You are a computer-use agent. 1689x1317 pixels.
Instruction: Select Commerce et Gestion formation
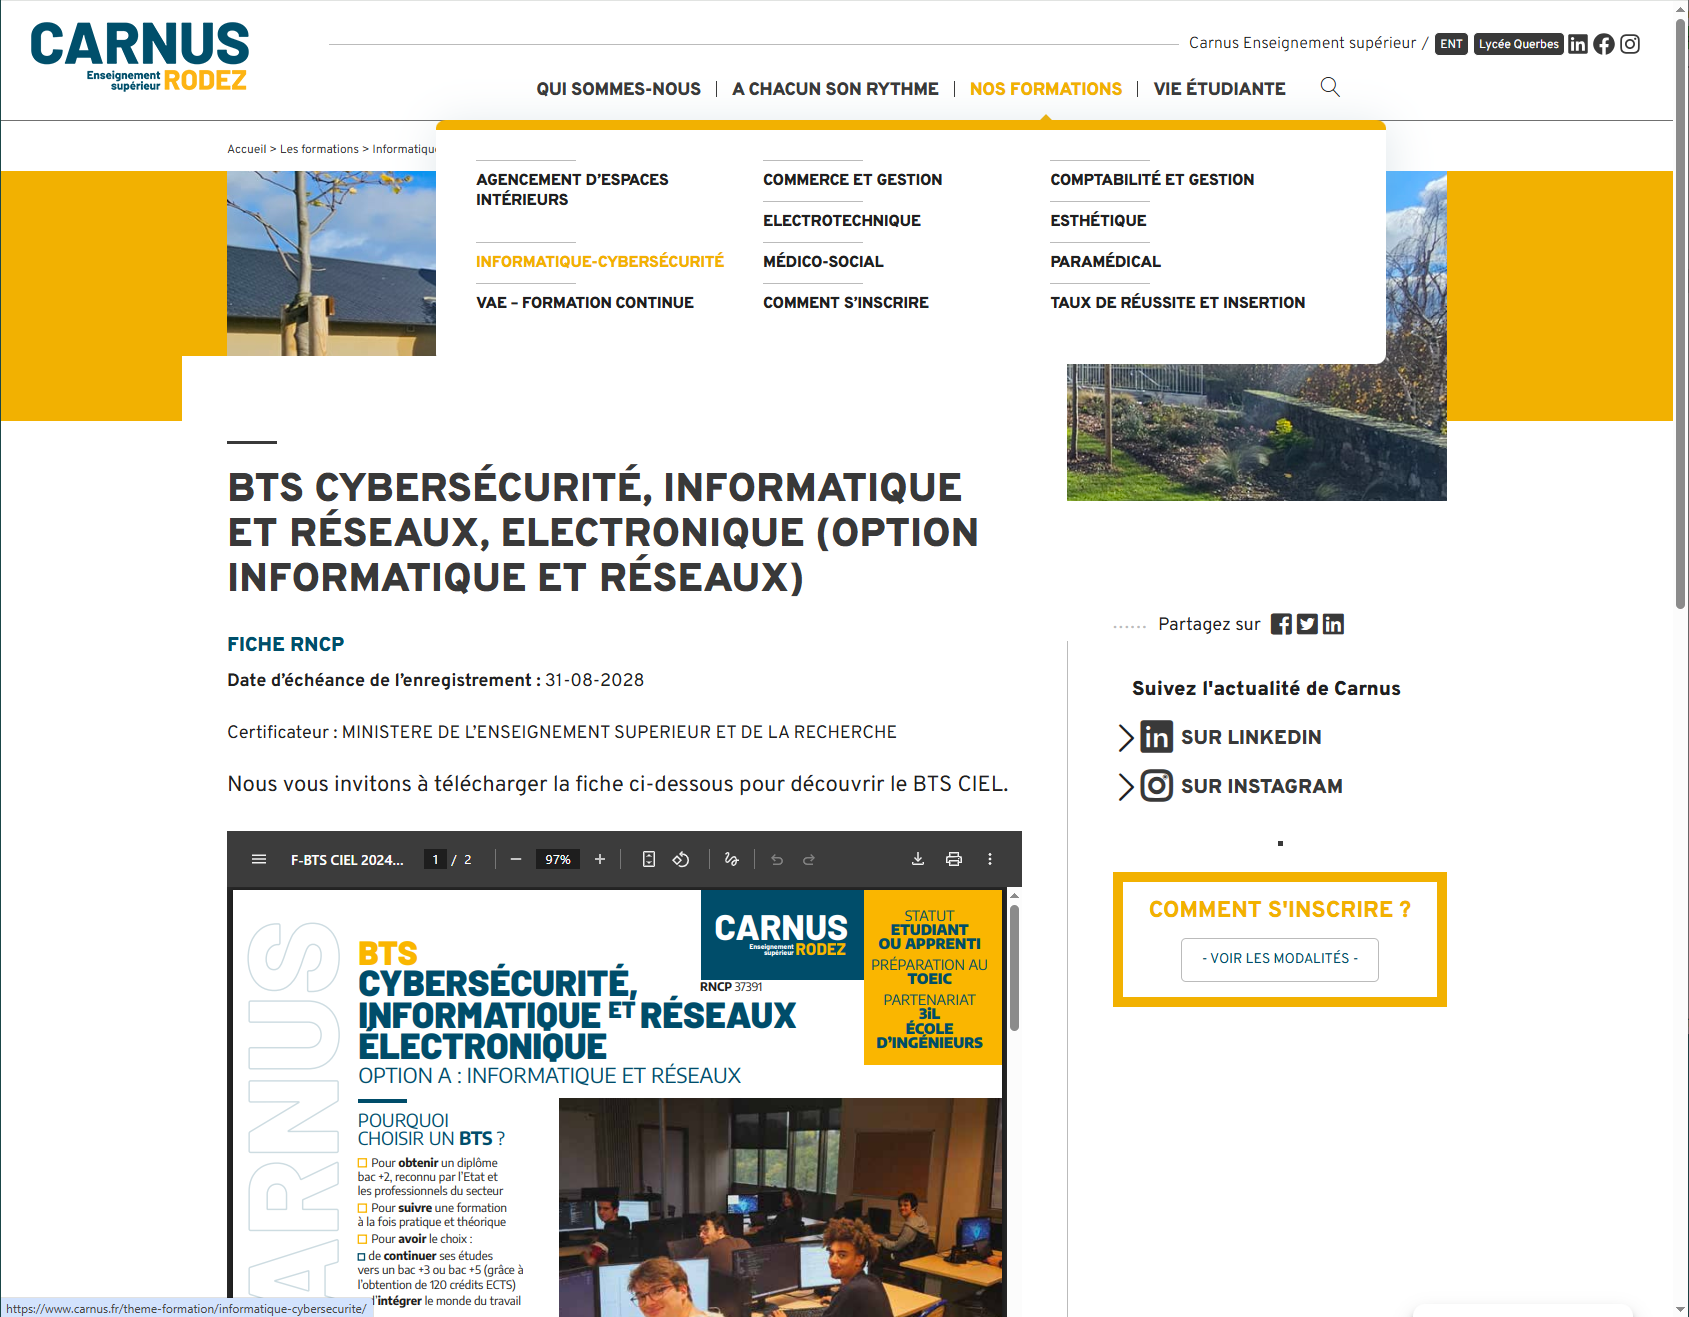pyautogui.click(x=852, y=179)
